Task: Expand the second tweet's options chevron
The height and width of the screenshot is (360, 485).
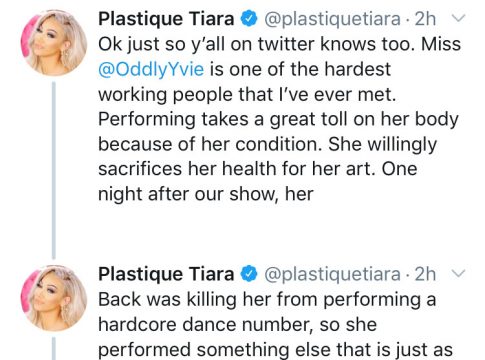Action: point(459,273)
